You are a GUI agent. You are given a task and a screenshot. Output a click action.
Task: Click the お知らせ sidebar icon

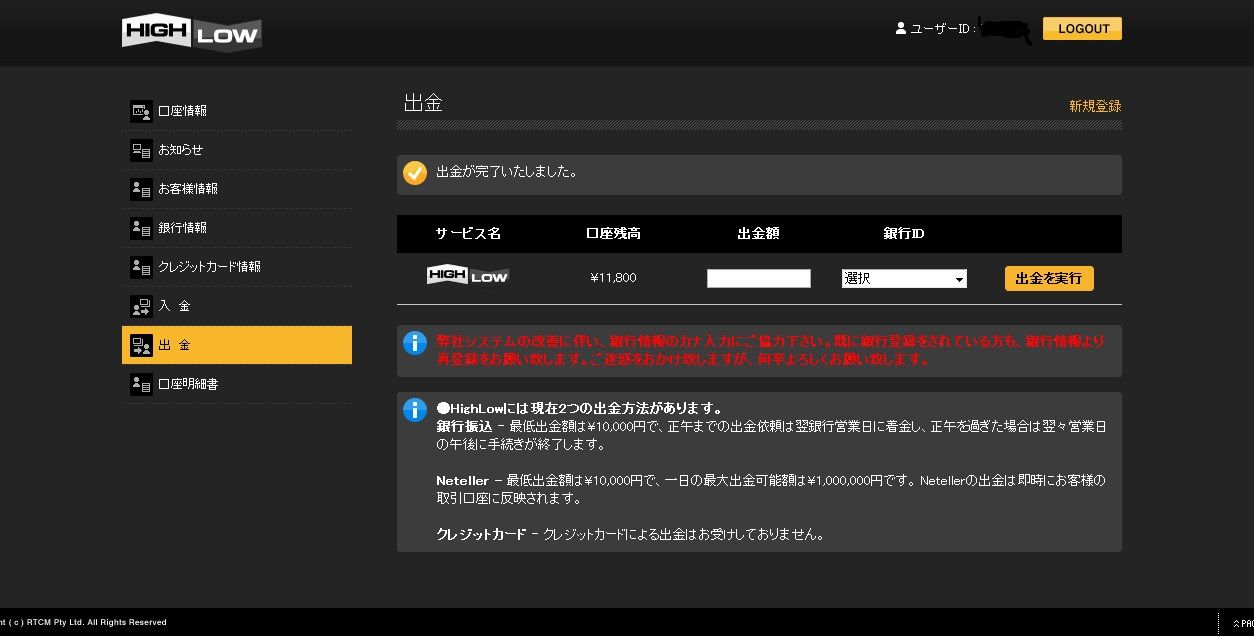point(141,150)
